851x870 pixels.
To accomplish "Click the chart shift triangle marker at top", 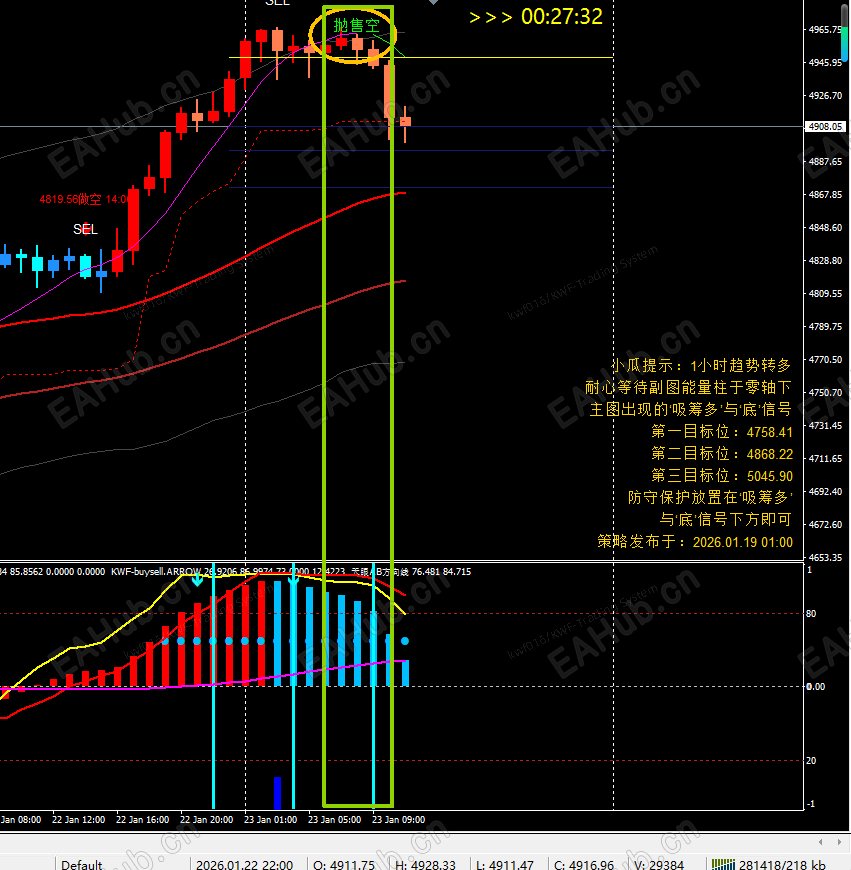I will (x=434, y=2).
